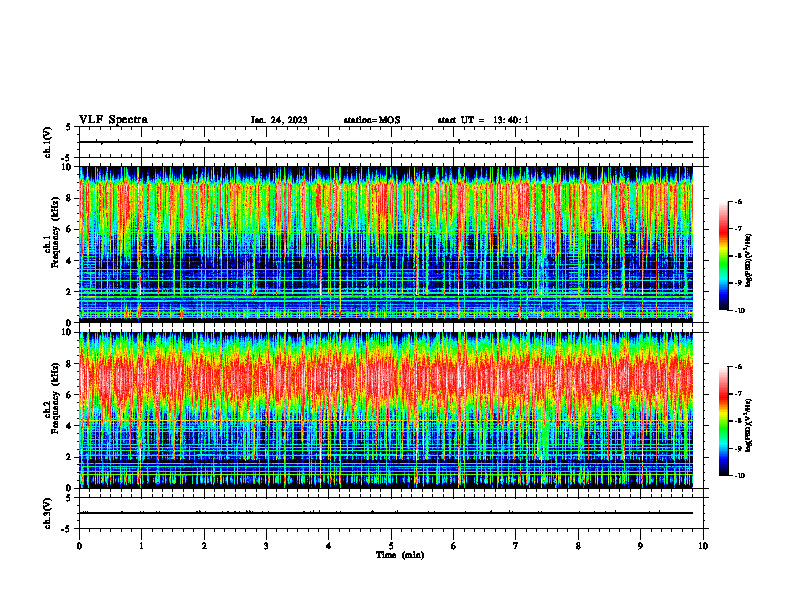Click the "start UT = 13:40:1" header text
792x612 pixels.
(x=483, y=120)
